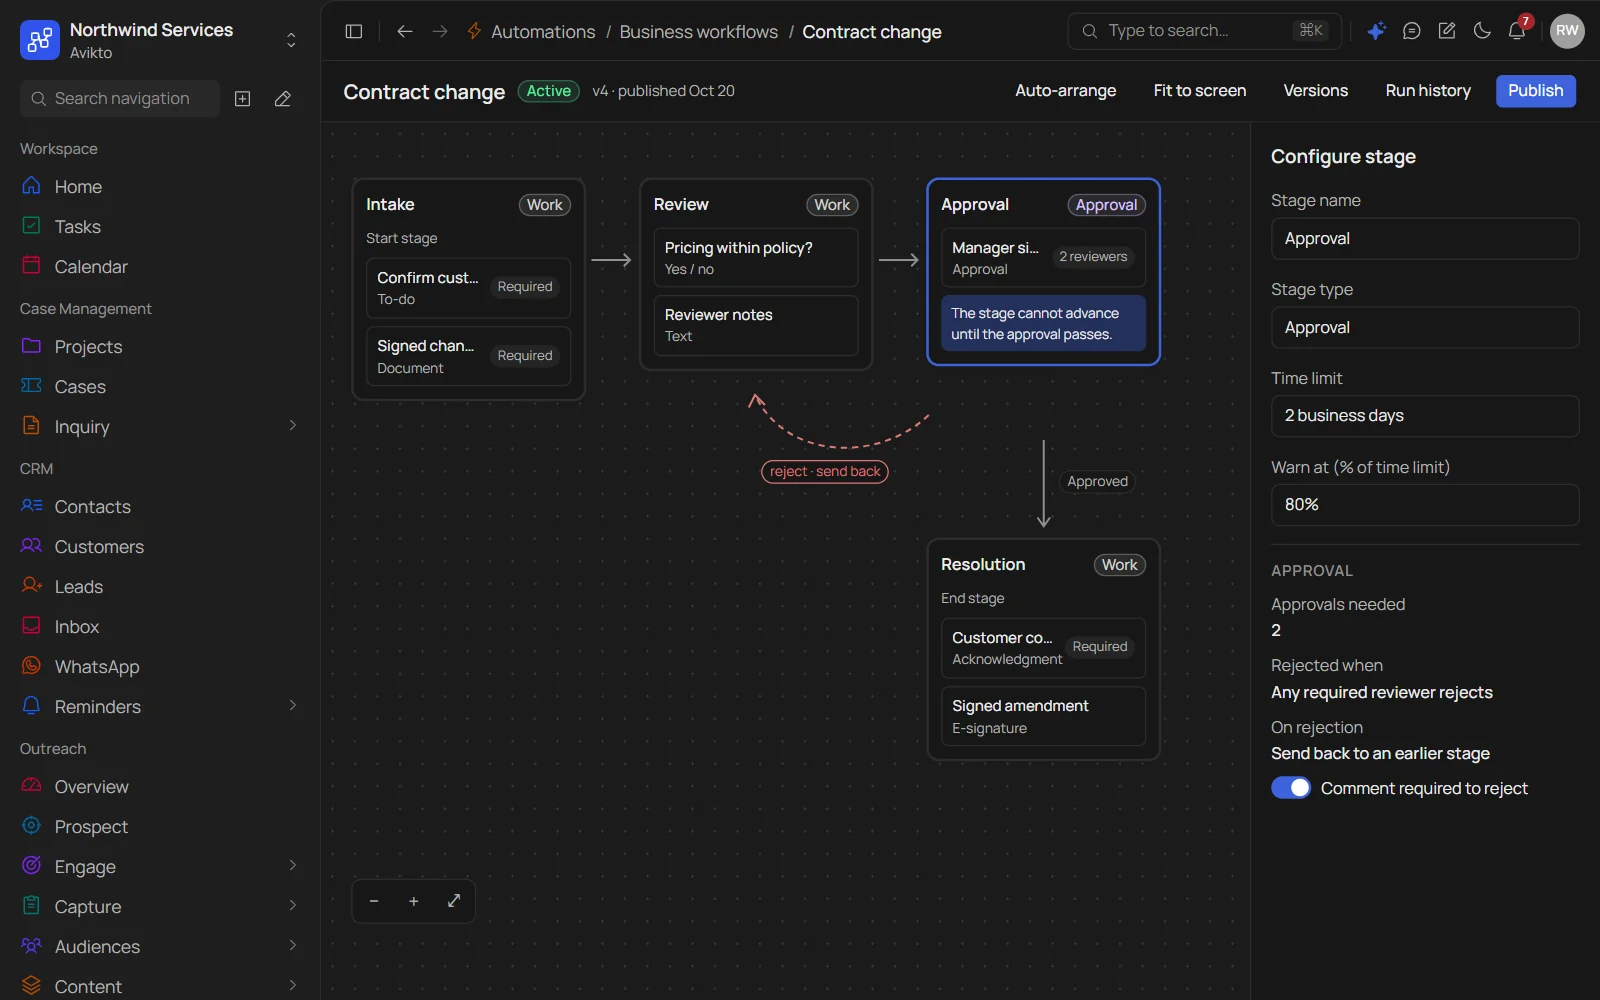Screen dimensions: 1600x1000
Task: Expand the Engage submenu
Action: click(292, 866)
